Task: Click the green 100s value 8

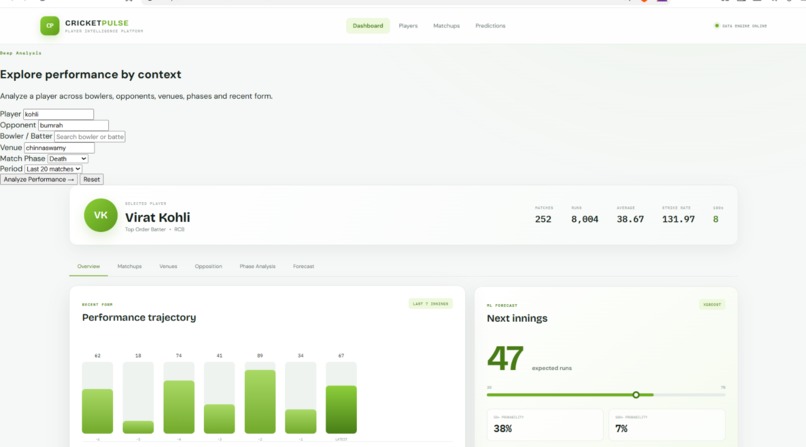Action: pos(716,219)
